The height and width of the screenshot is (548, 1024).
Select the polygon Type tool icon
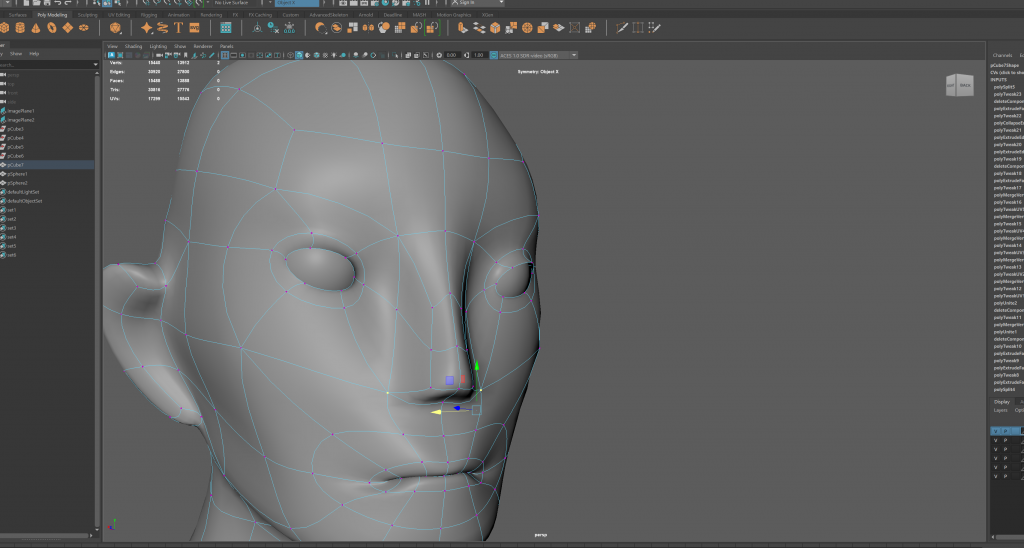point(178,28)
